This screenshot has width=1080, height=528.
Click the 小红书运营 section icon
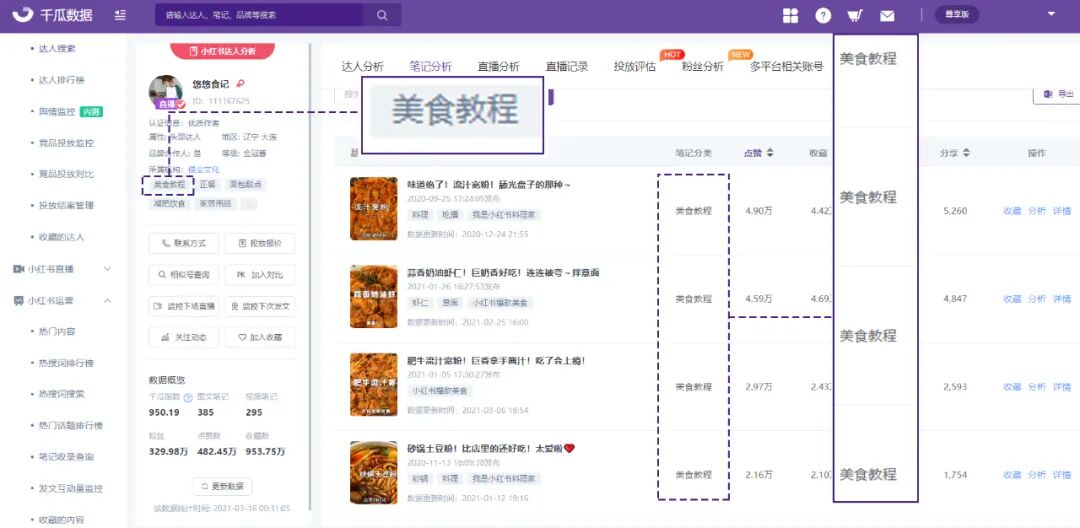(19, 300)
